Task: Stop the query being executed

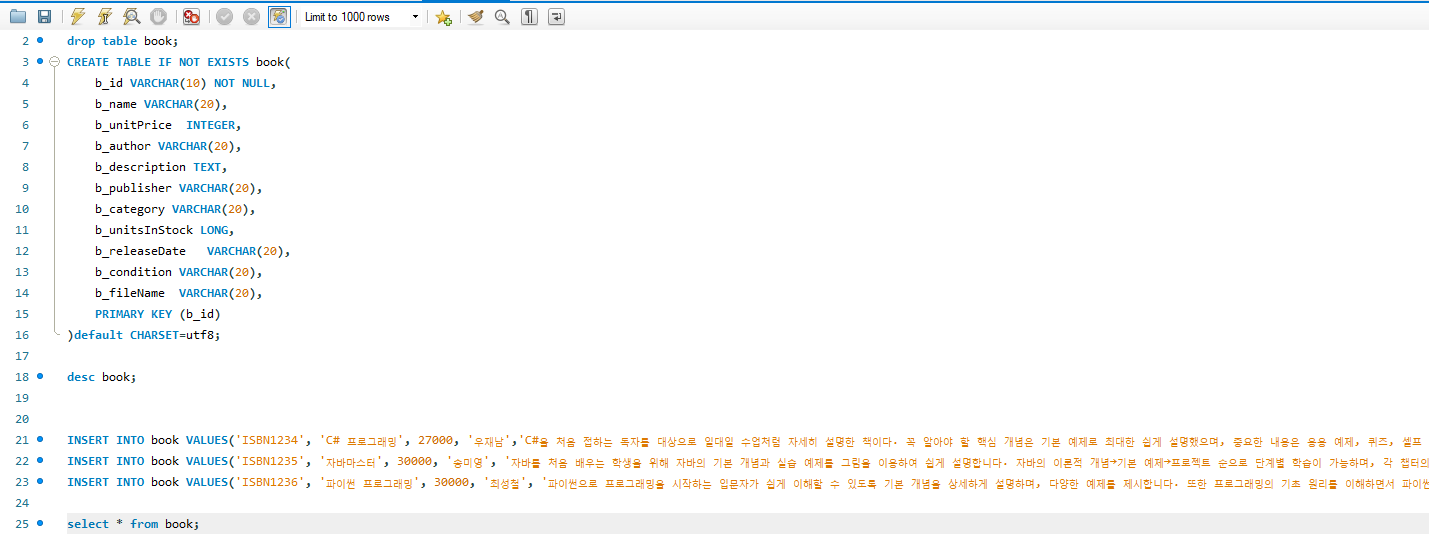Action: [158, 17]
